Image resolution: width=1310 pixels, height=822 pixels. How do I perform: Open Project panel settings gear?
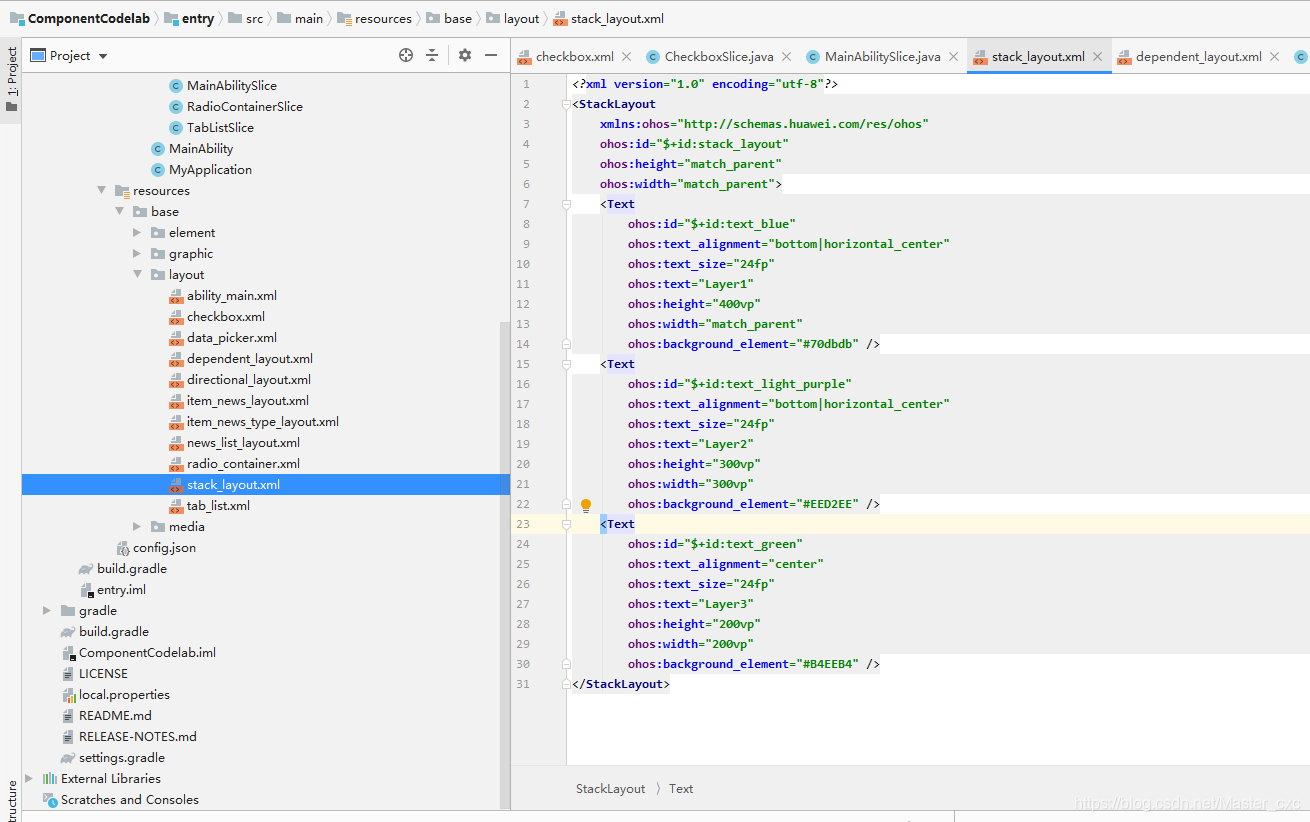(x=465, y=56)
